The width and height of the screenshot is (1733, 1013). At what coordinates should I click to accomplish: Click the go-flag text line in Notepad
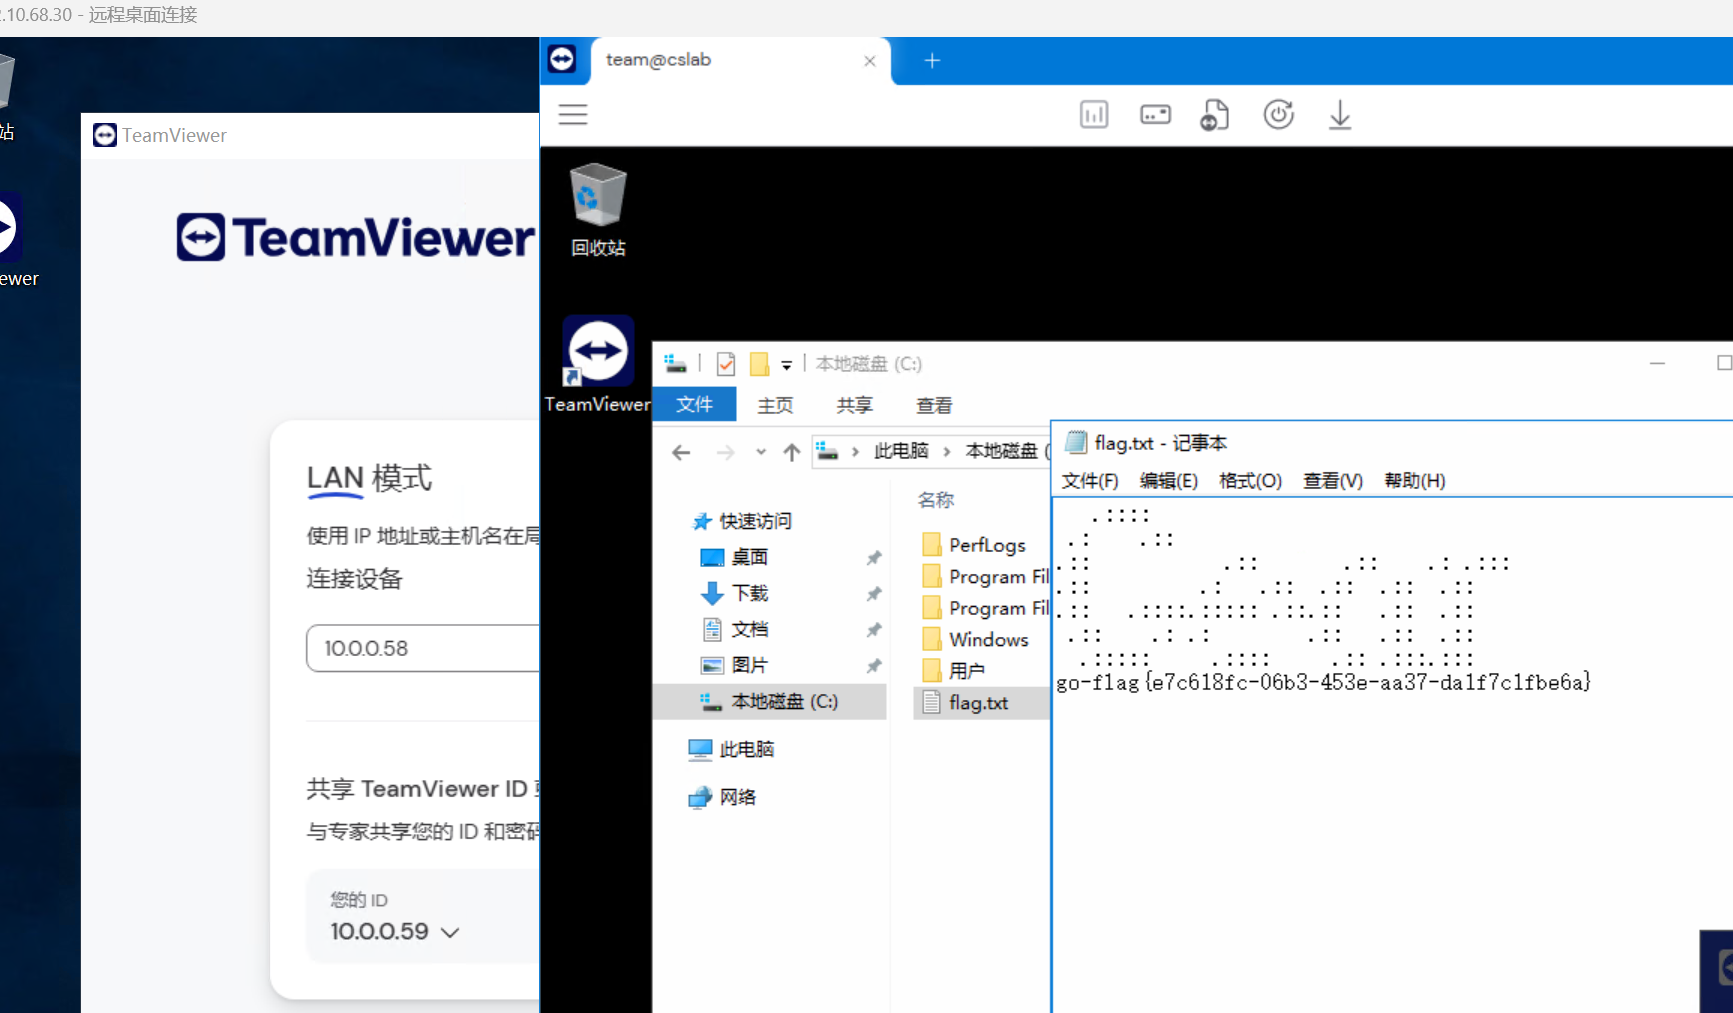pos(1323,683)
